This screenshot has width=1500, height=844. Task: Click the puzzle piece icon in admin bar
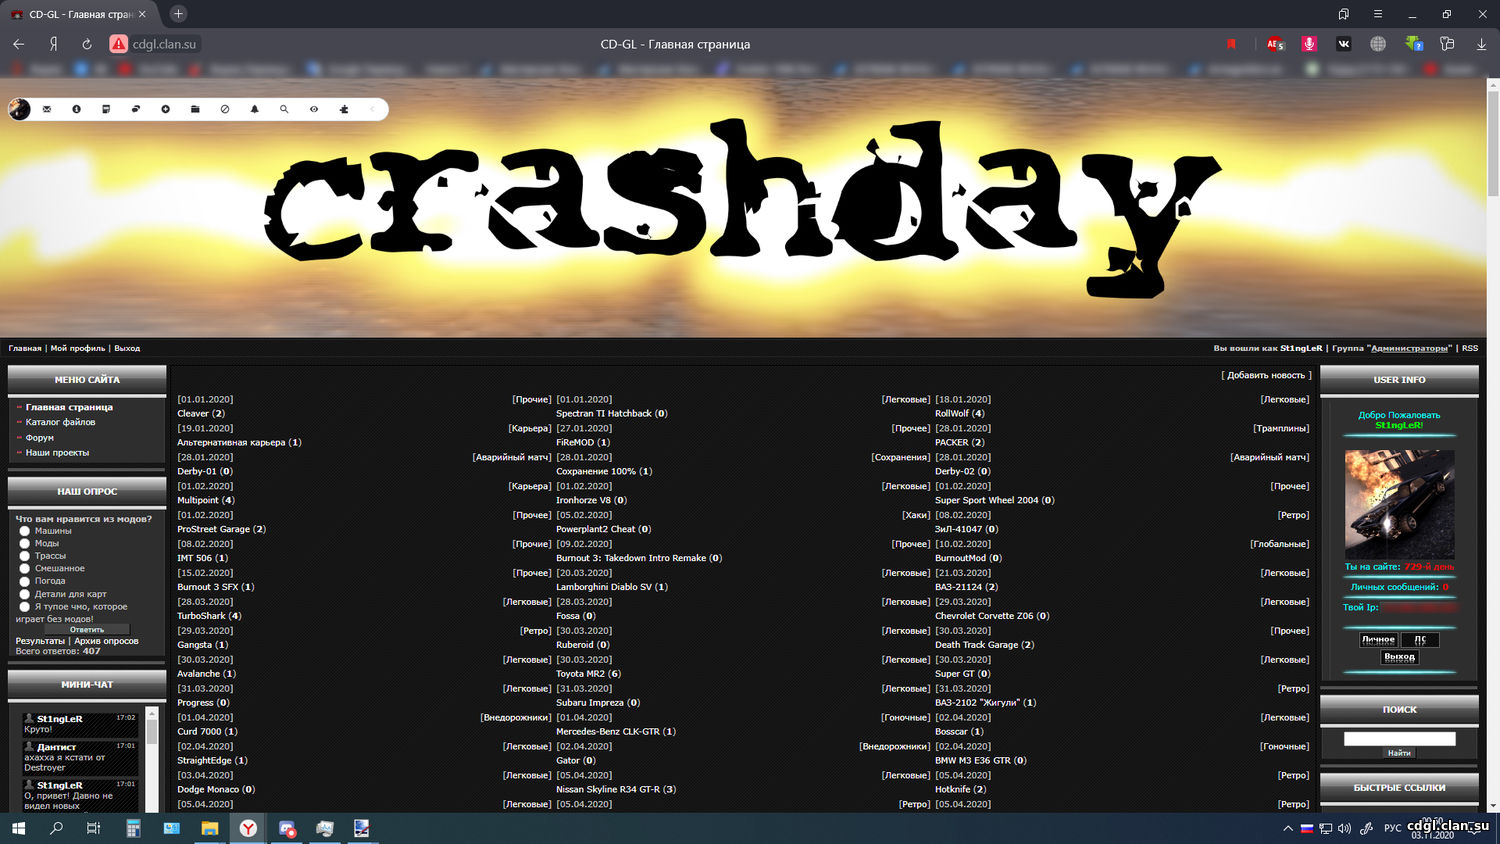click(344, 109)
